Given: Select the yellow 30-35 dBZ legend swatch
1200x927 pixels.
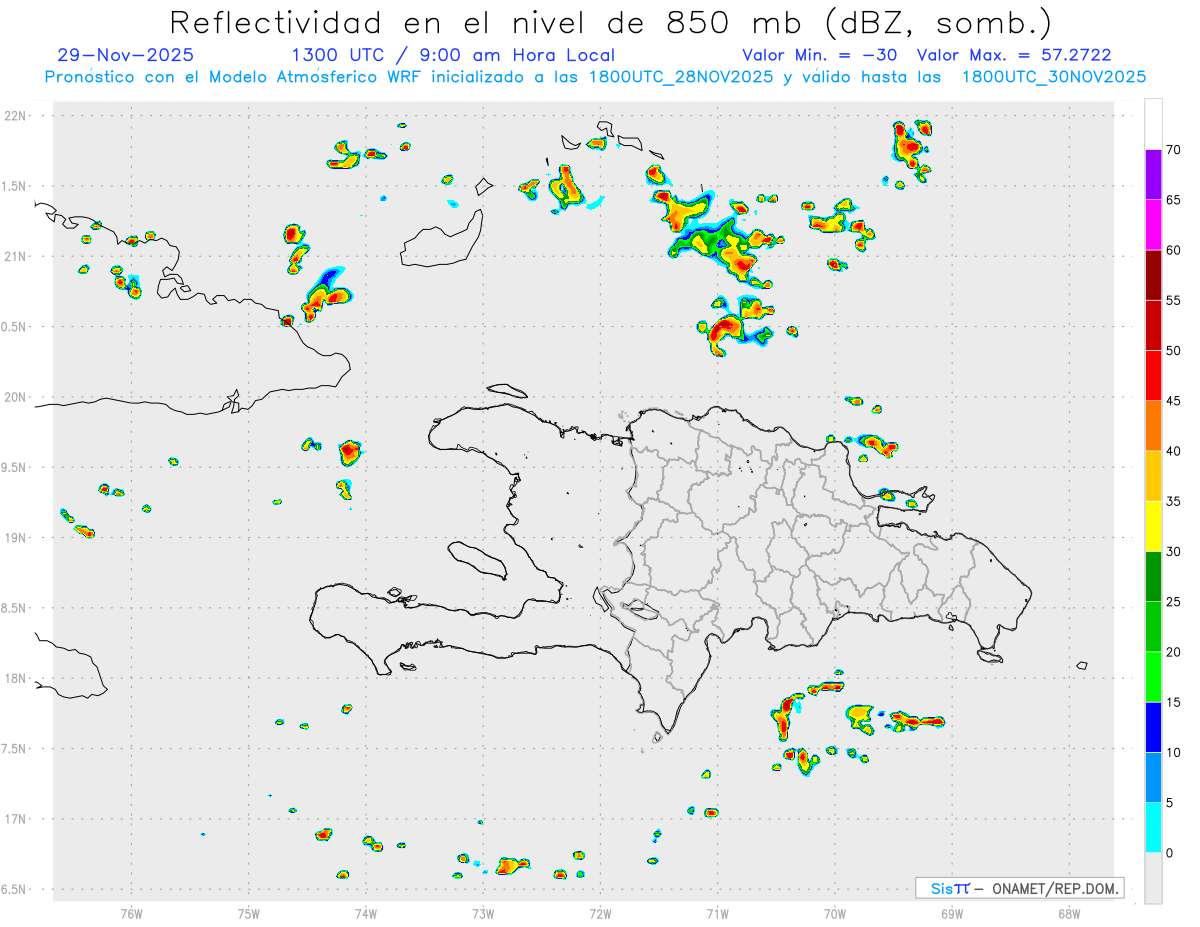Looking at the screenshot, I should 1153,526.
